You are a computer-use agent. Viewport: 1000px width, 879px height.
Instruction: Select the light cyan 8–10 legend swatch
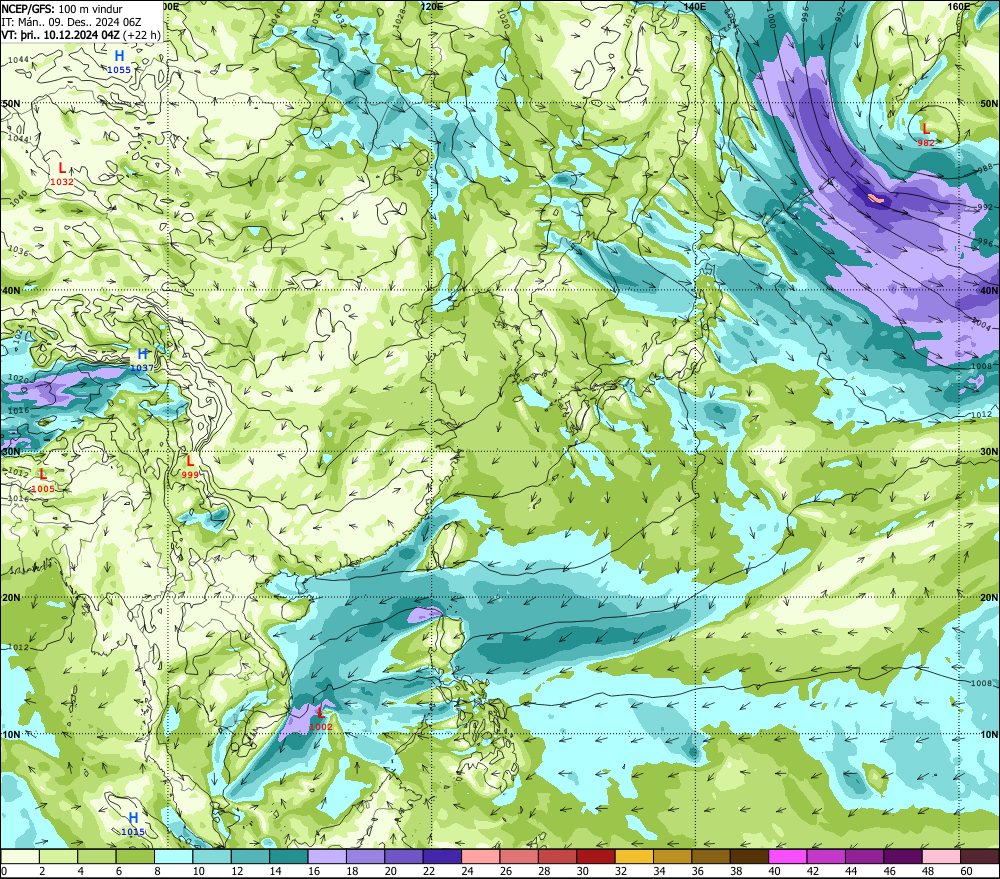pos(173,856)
